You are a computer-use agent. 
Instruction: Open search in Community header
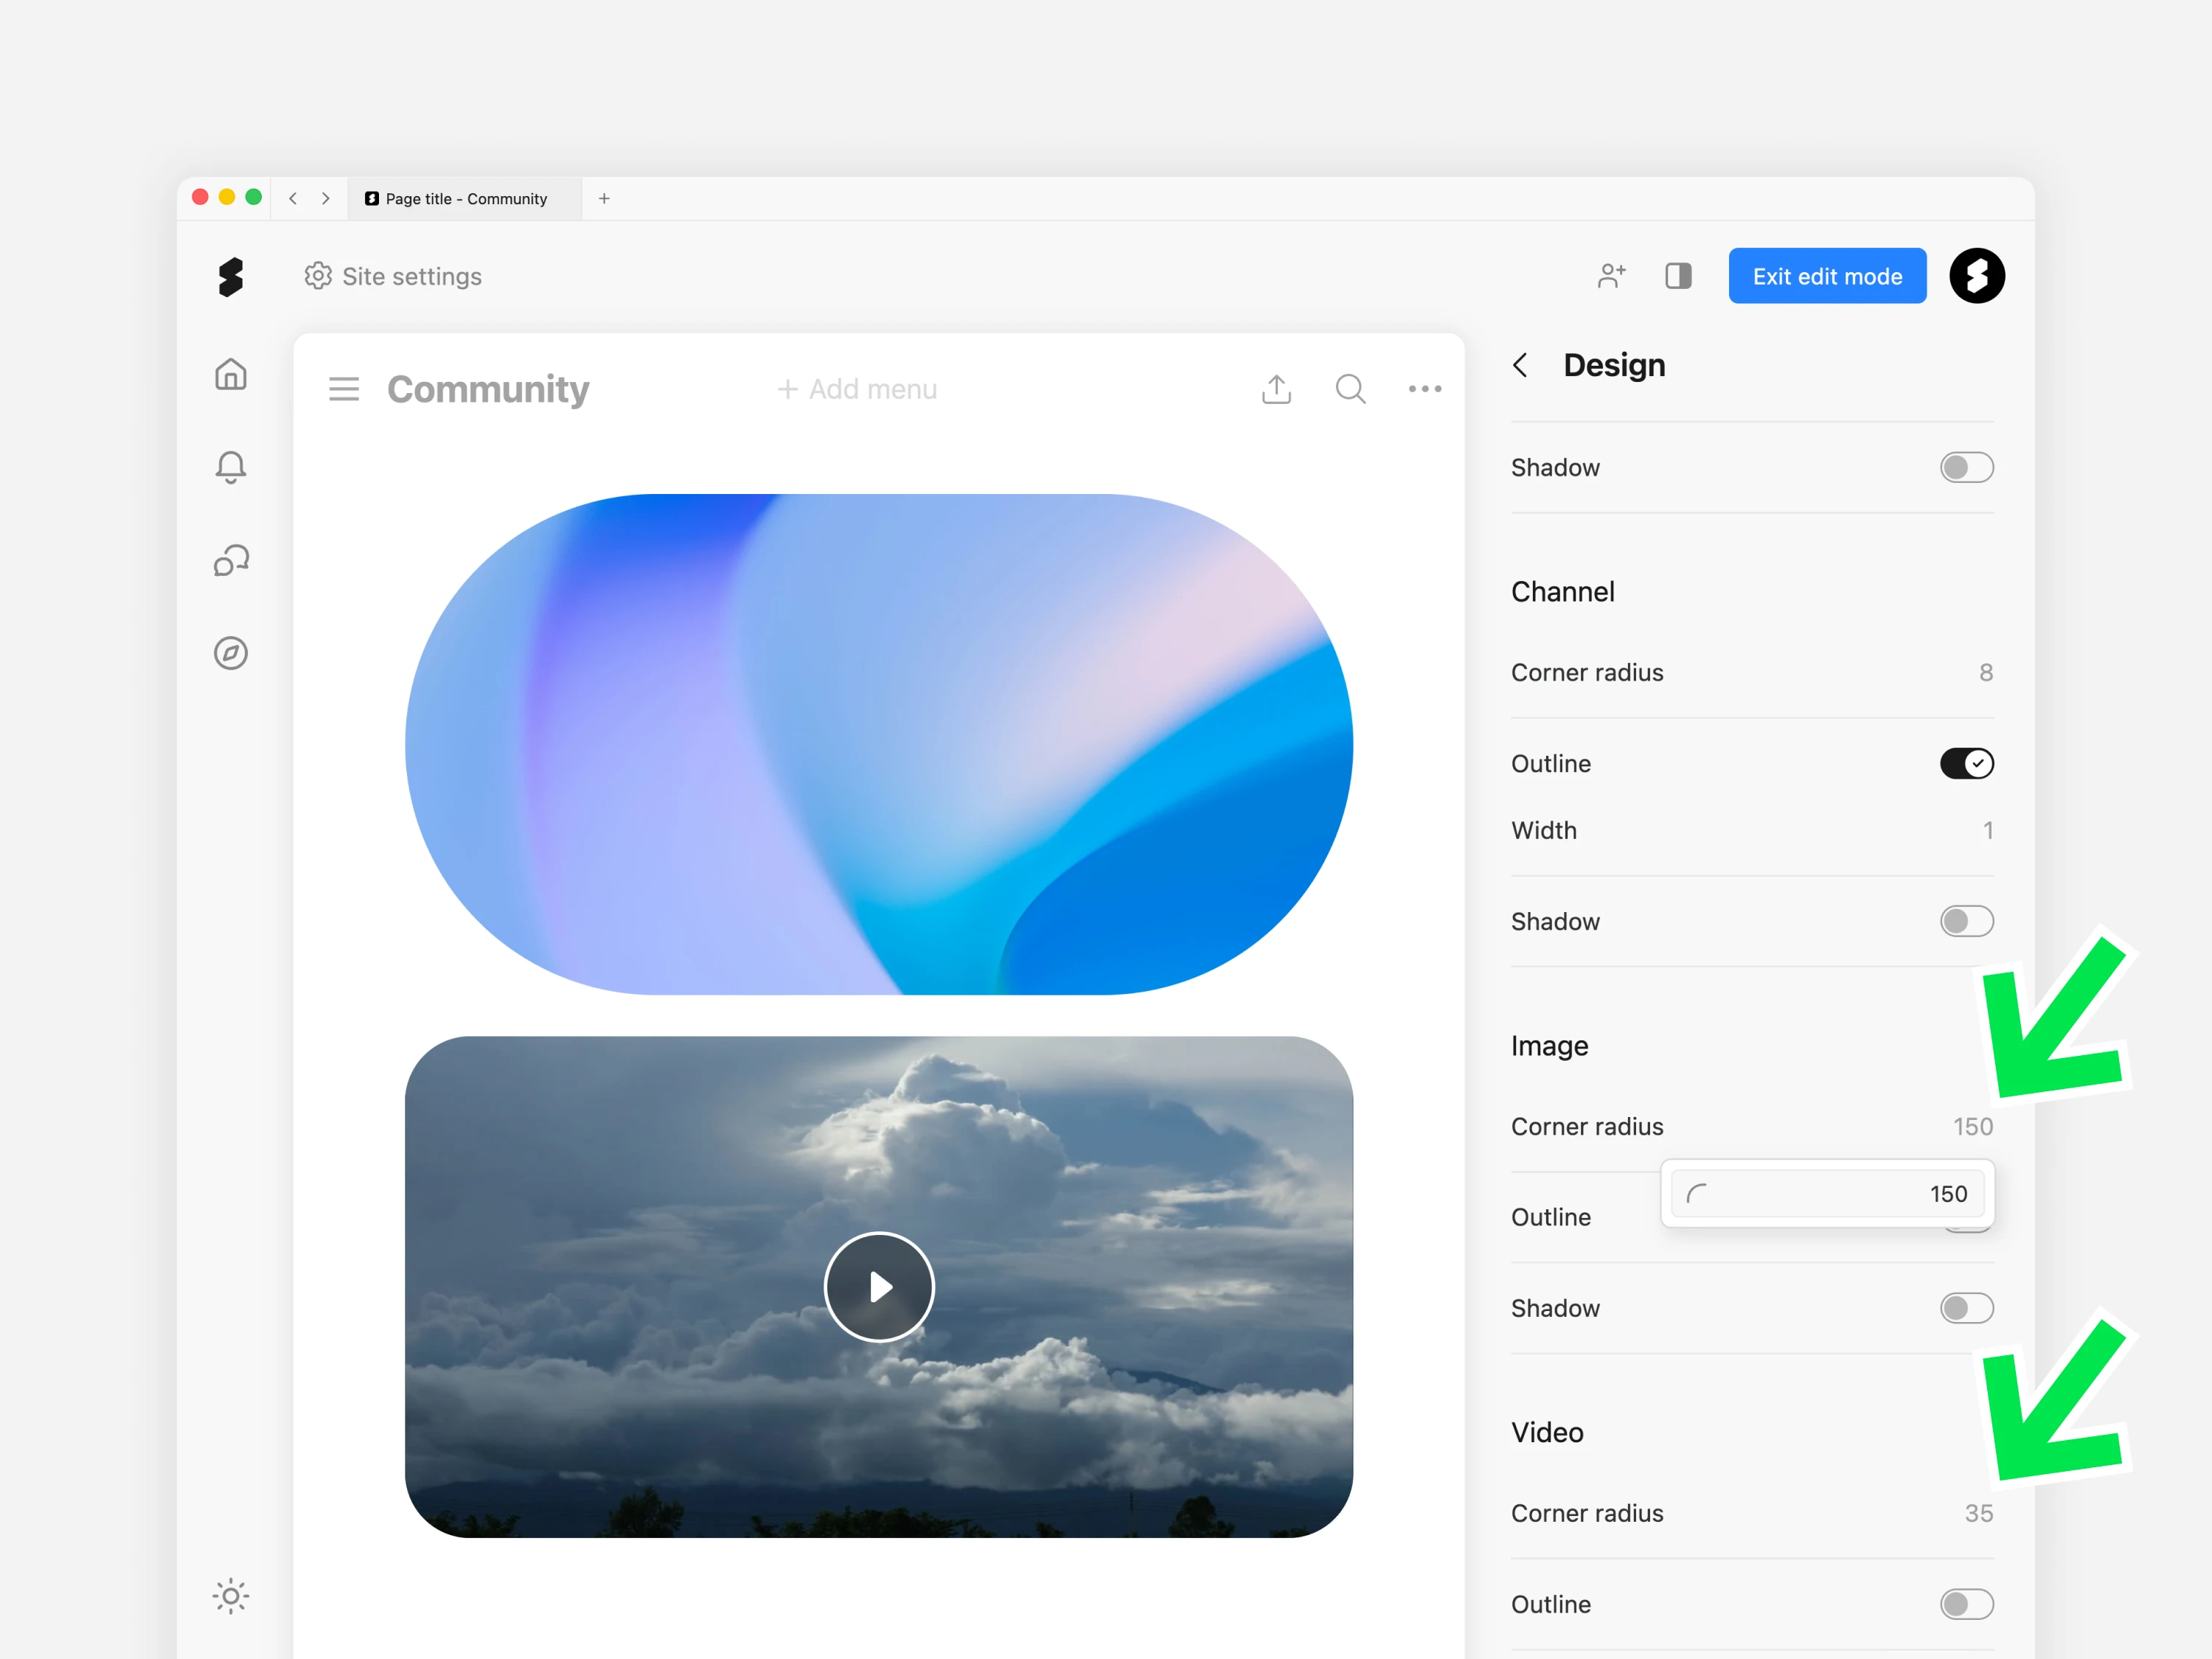pyautogui.click(x=1350, y=389)
